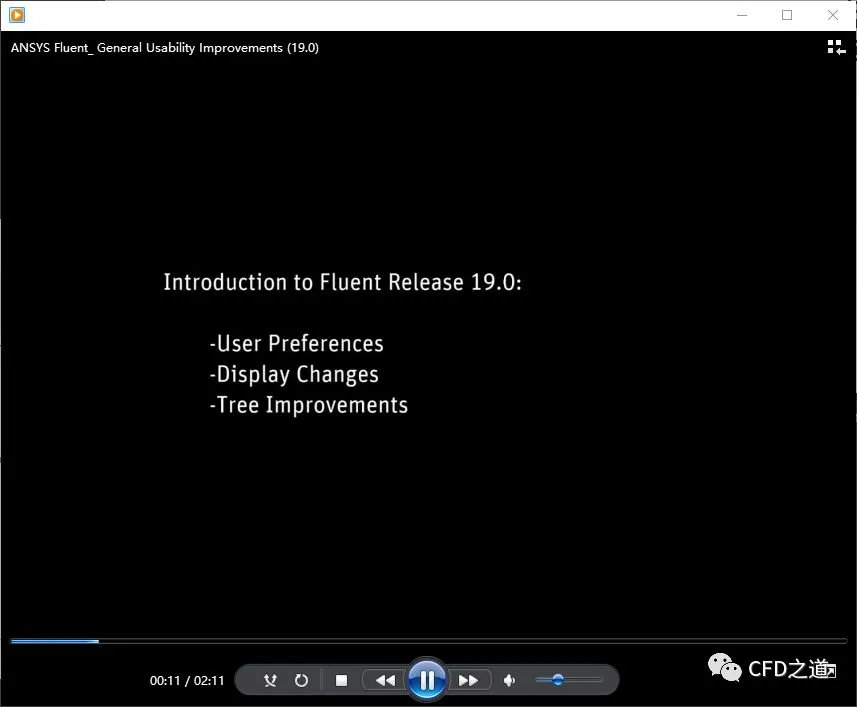This screenshot has height=707, width=857.
Task: Mute the speaker volume icon
Action: [x=509, y=680]
